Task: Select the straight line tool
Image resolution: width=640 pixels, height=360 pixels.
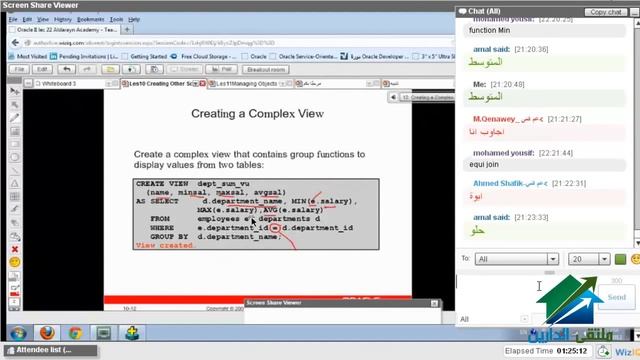Action: click(15, 170)
